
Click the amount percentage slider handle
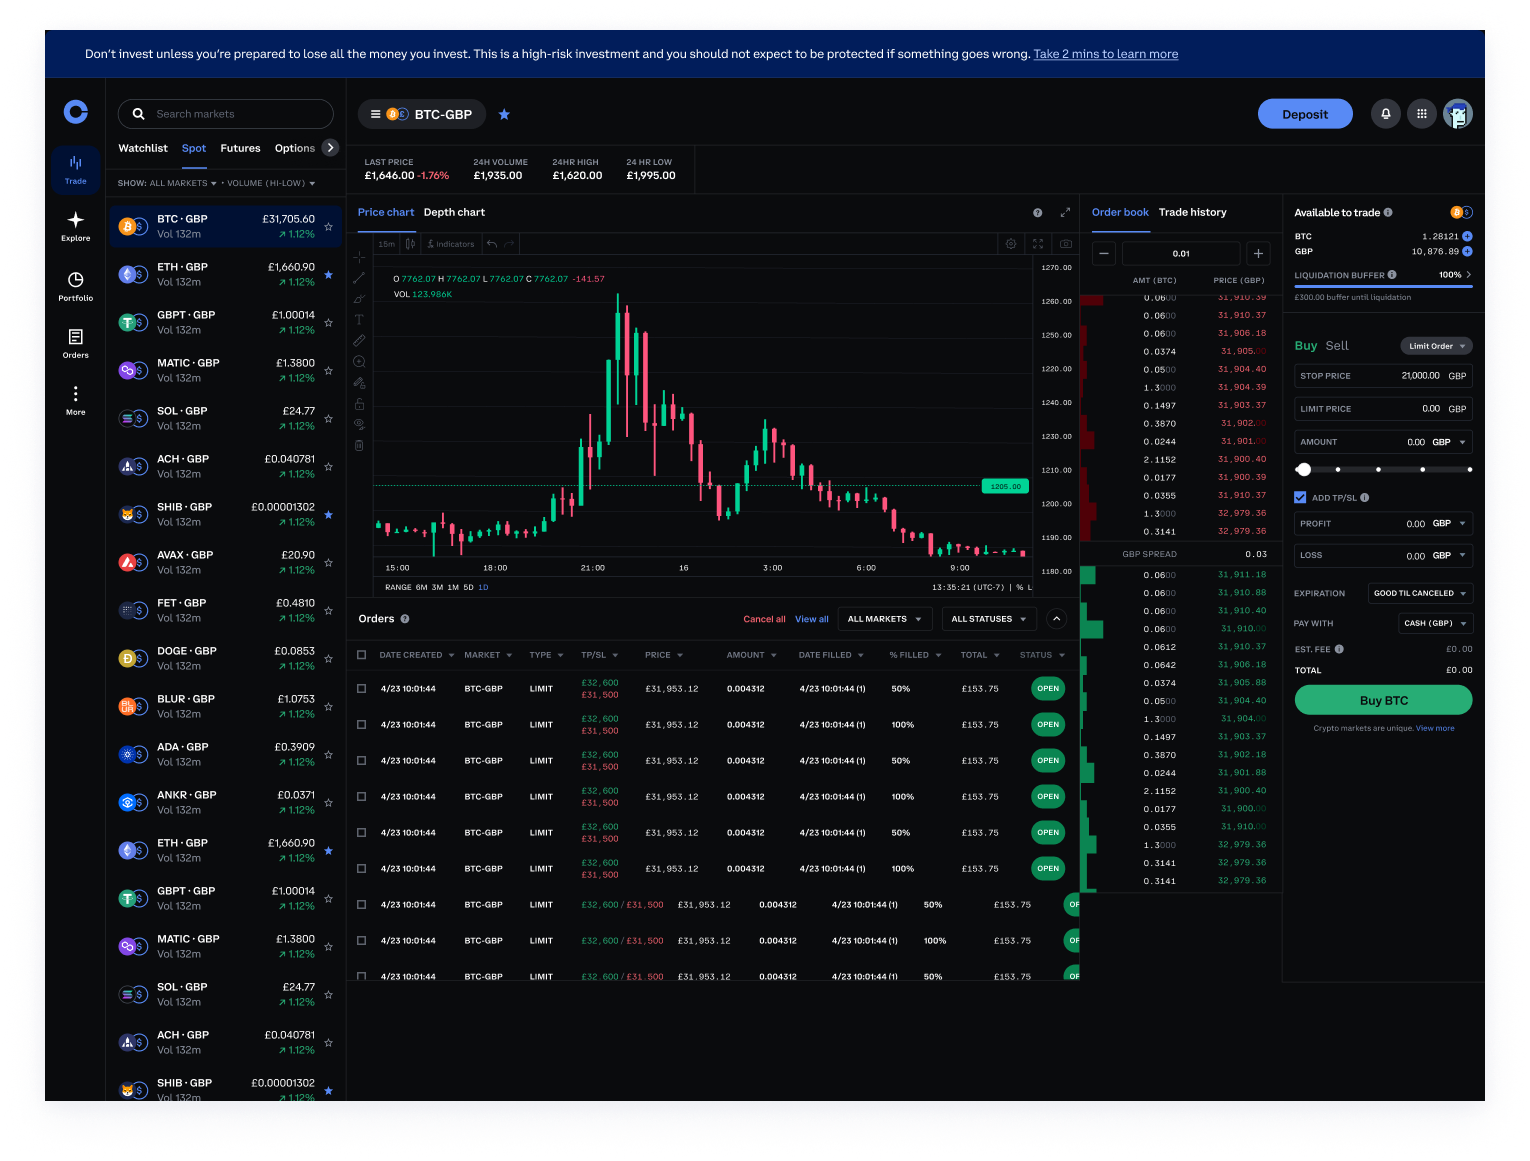pyautogui.click(x=1303, y=469)
